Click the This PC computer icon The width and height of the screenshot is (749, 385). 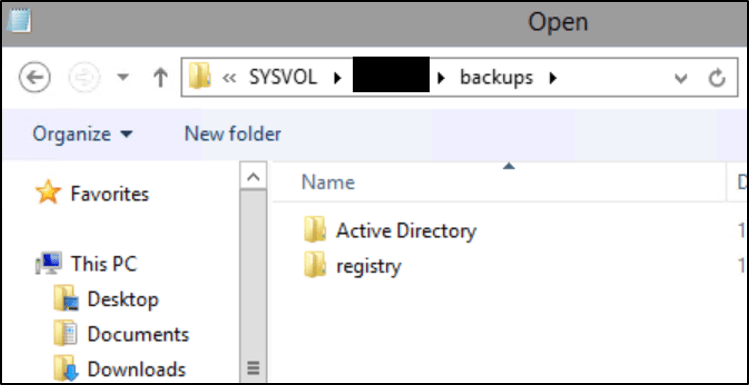pos(49,263)
